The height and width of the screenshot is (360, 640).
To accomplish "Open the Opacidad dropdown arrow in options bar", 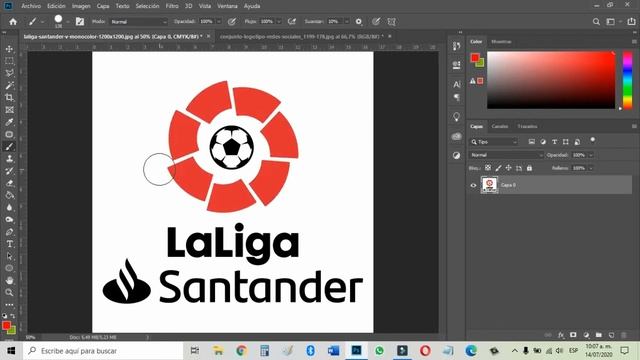I will pyautogui.click(x=219, y=22).
